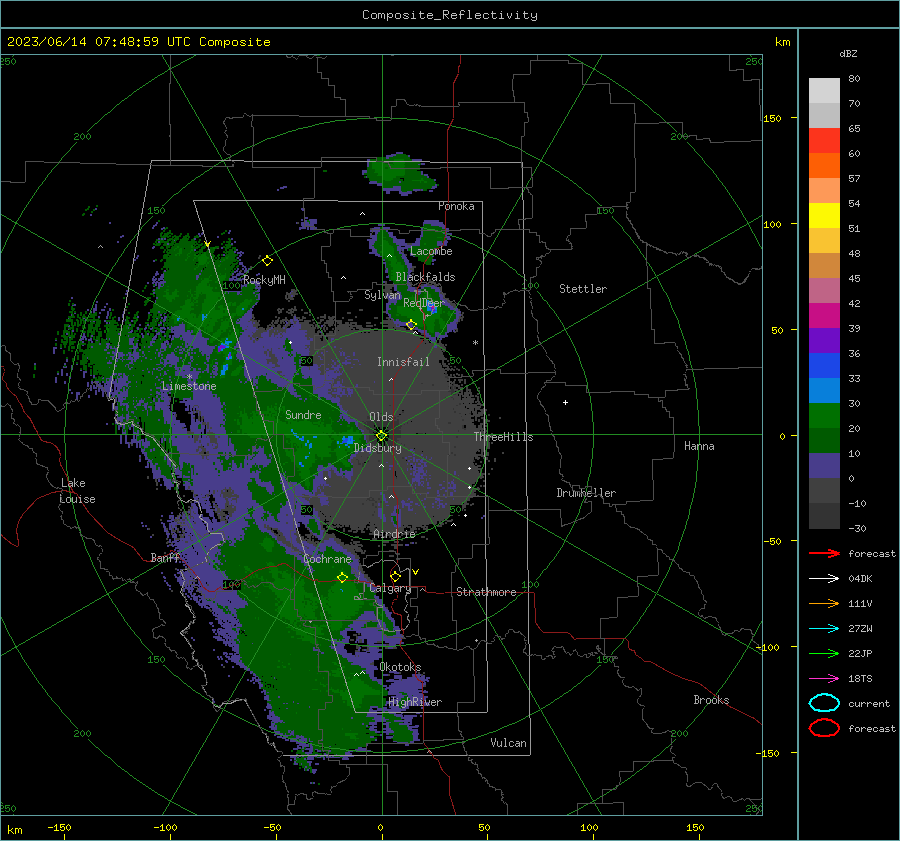Click the magenta 39-42 dBZ color swatch
900x841 pixels.
click(824, 315)
